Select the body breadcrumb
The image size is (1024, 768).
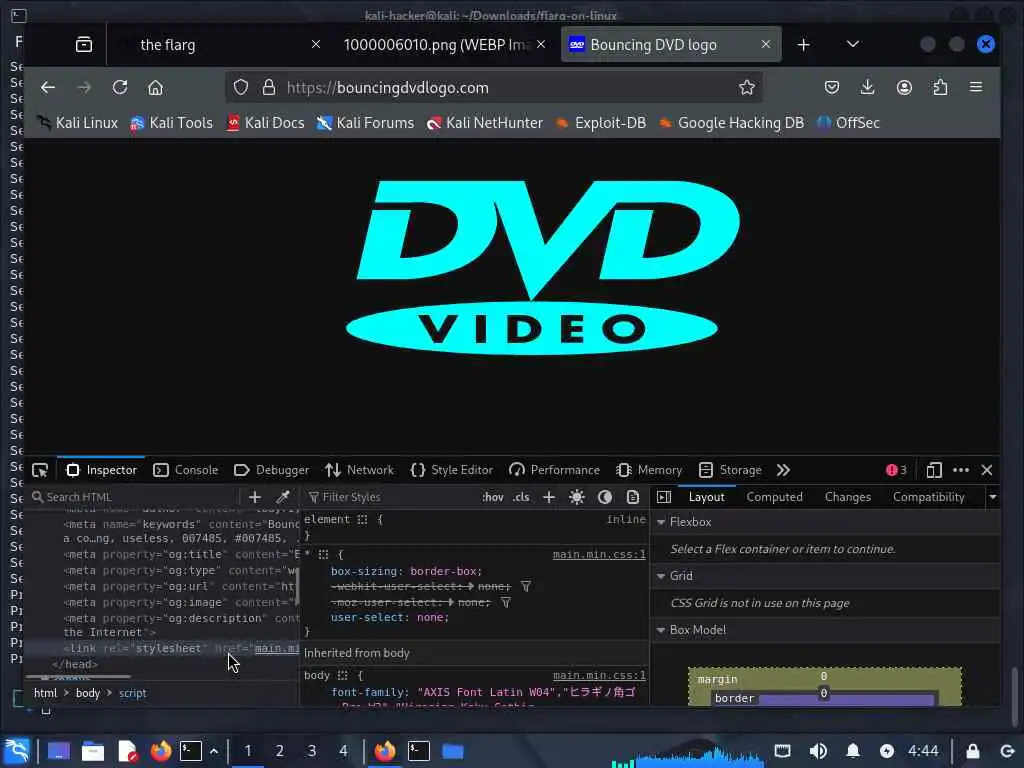point(88,693)
